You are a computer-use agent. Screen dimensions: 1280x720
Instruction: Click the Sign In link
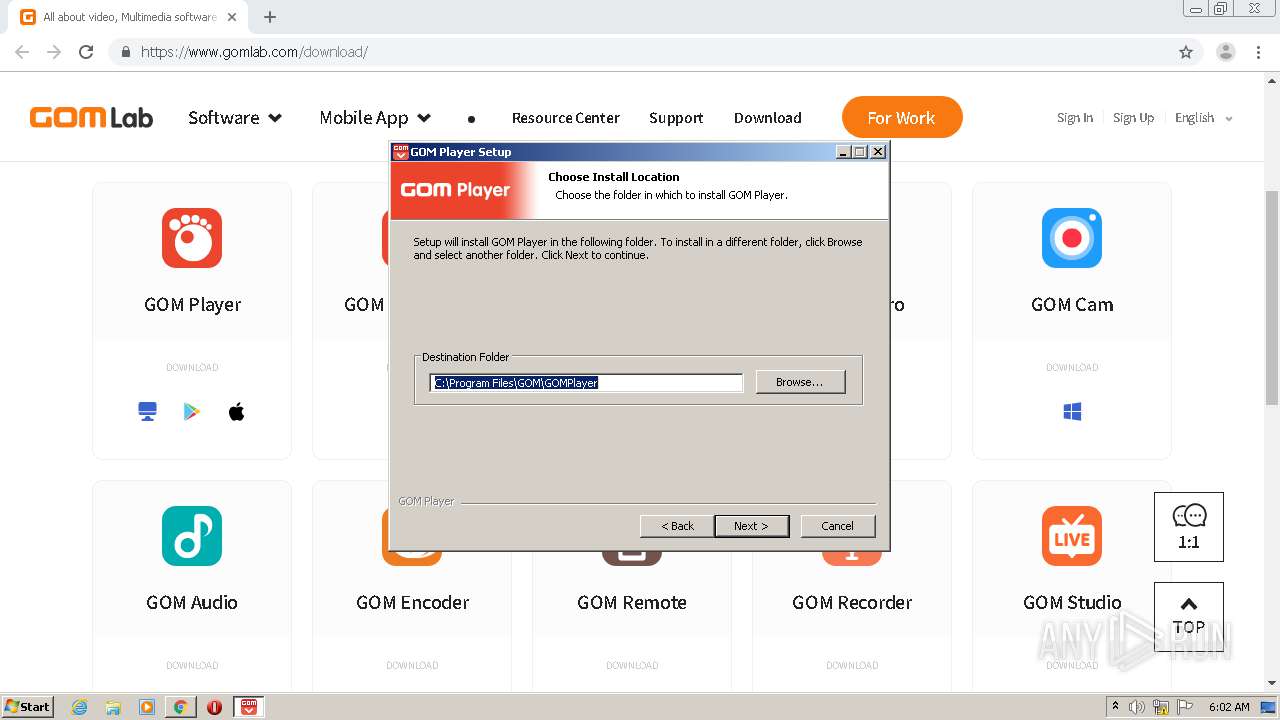[1075, 118]
